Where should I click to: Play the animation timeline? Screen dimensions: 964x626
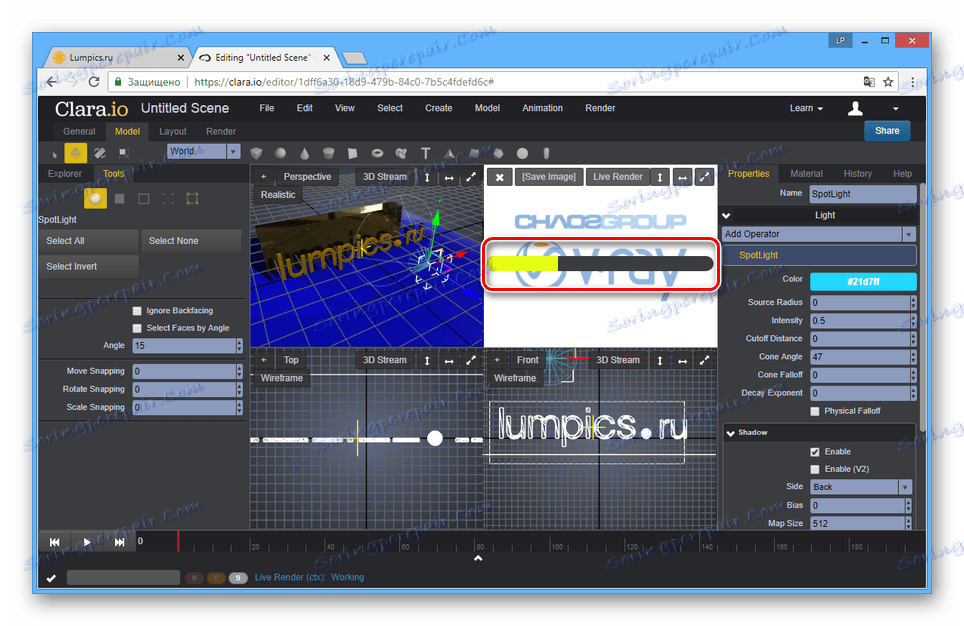[x=87, y=542]
